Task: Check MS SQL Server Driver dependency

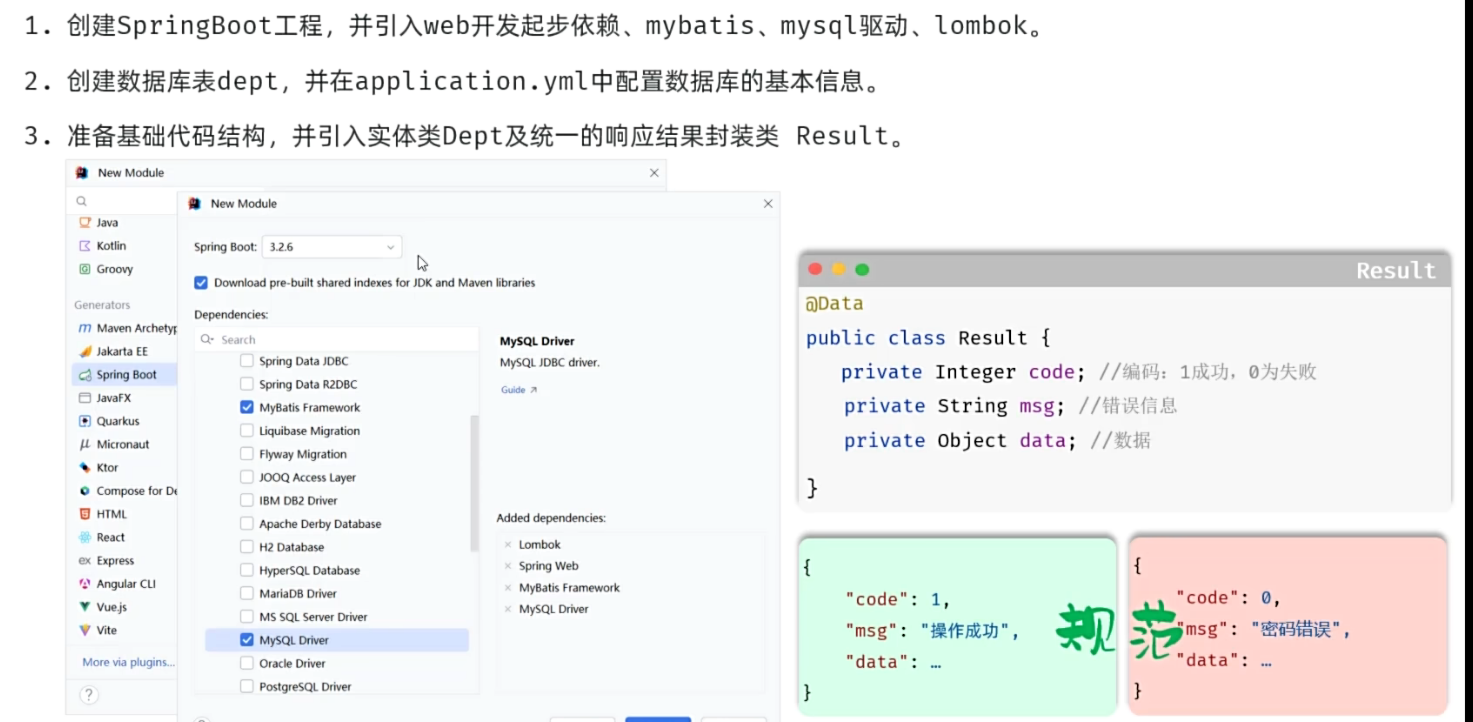Action: pos(247,617)
